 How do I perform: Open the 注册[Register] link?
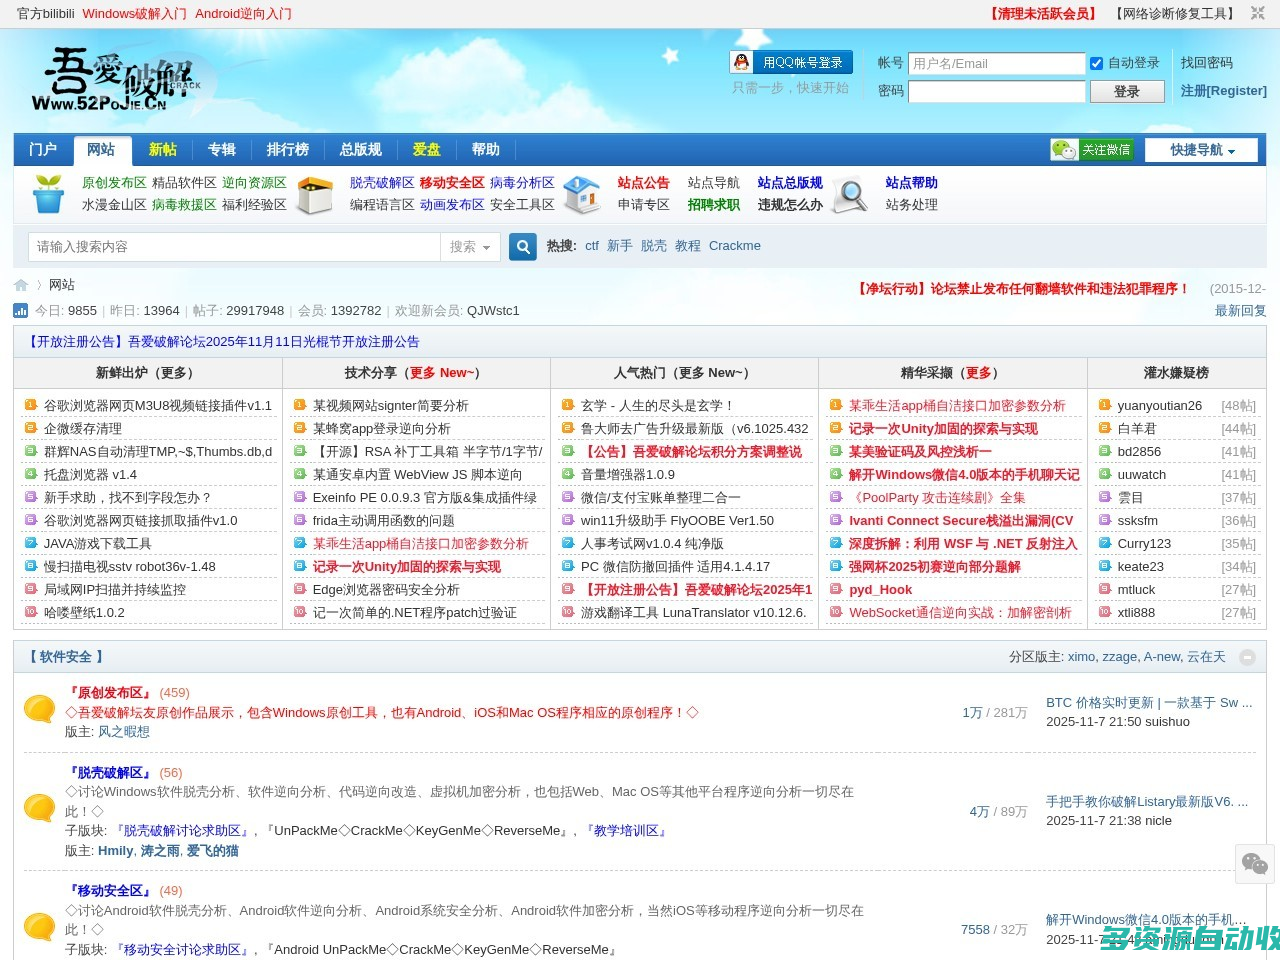tap(1224, 90)
